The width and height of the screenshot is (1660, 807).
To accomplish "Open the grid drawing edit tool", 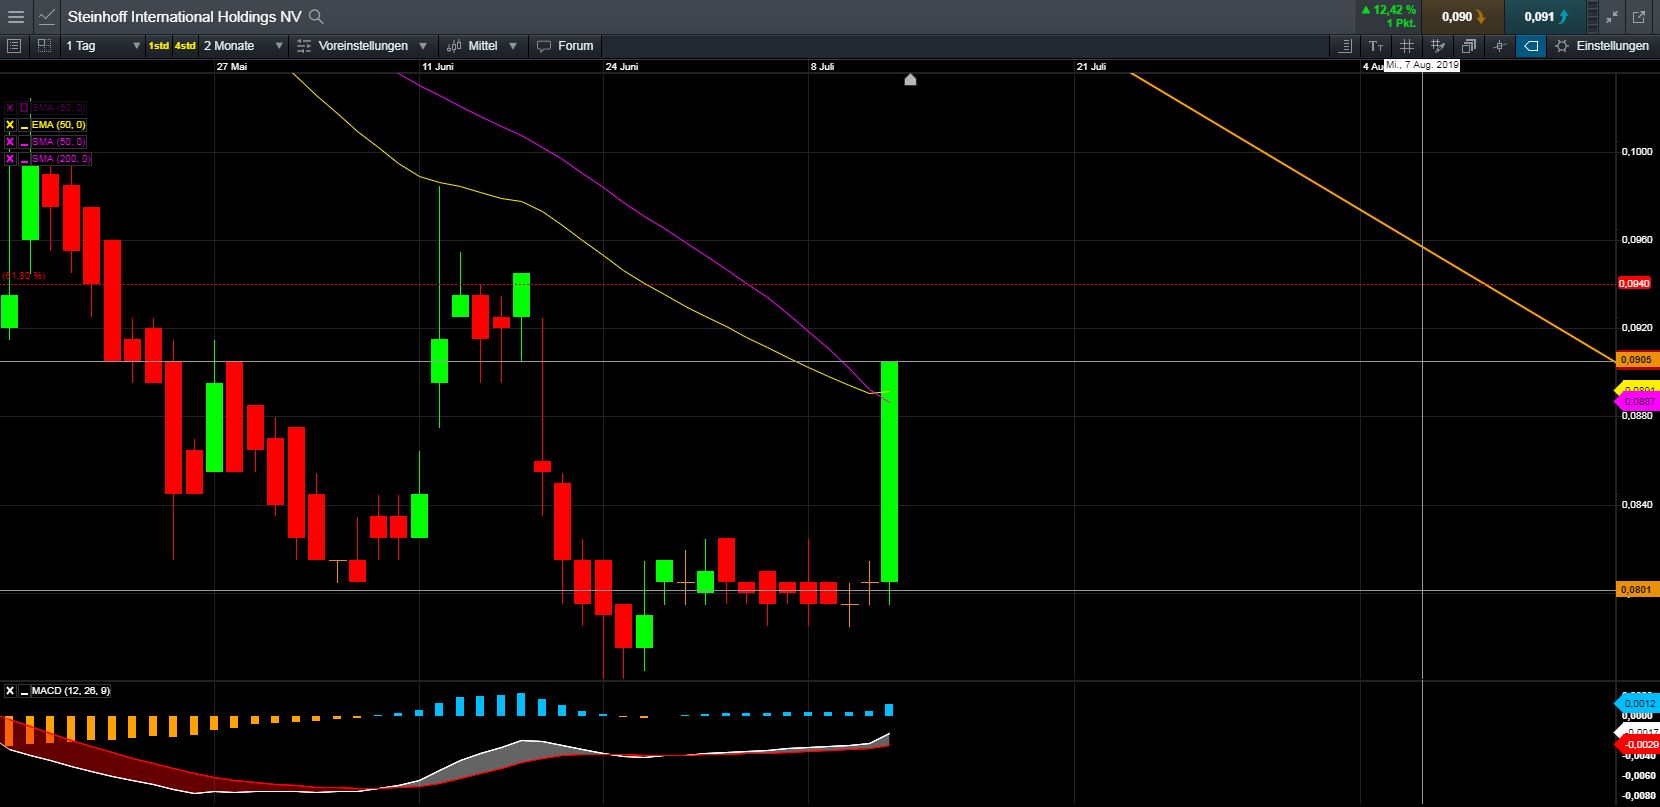I will click(1437, 46).
